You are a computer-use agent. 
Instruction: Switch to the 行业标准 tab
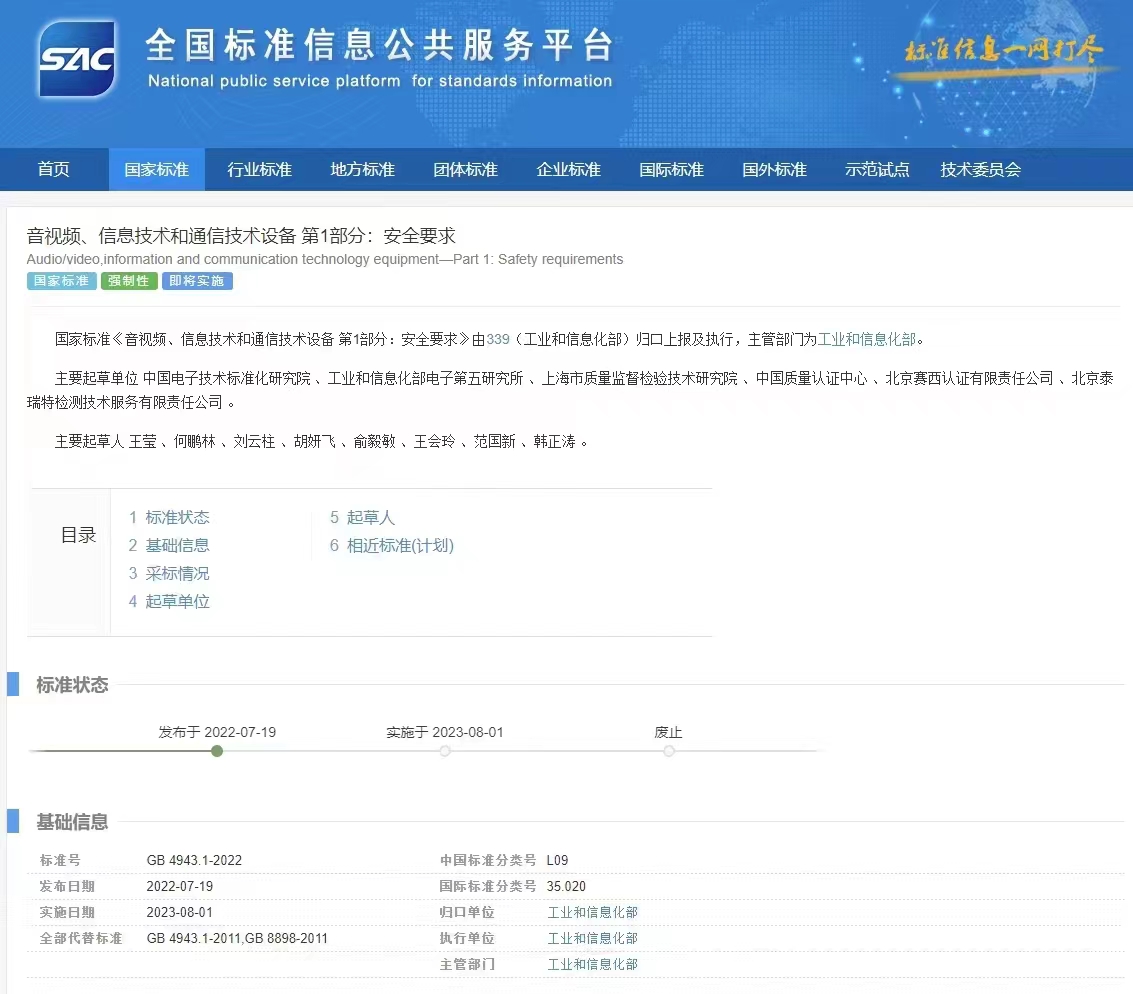258,169
